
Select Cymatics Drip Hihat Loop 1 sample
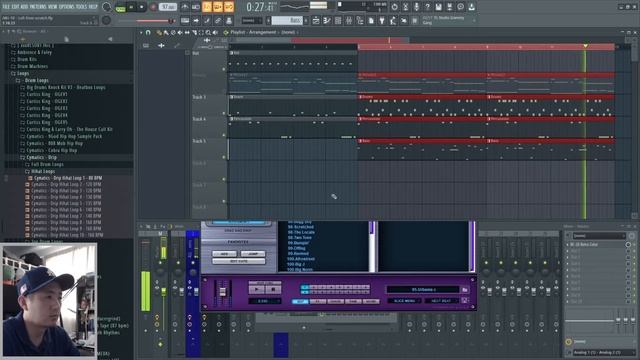[x=67, y=178]
